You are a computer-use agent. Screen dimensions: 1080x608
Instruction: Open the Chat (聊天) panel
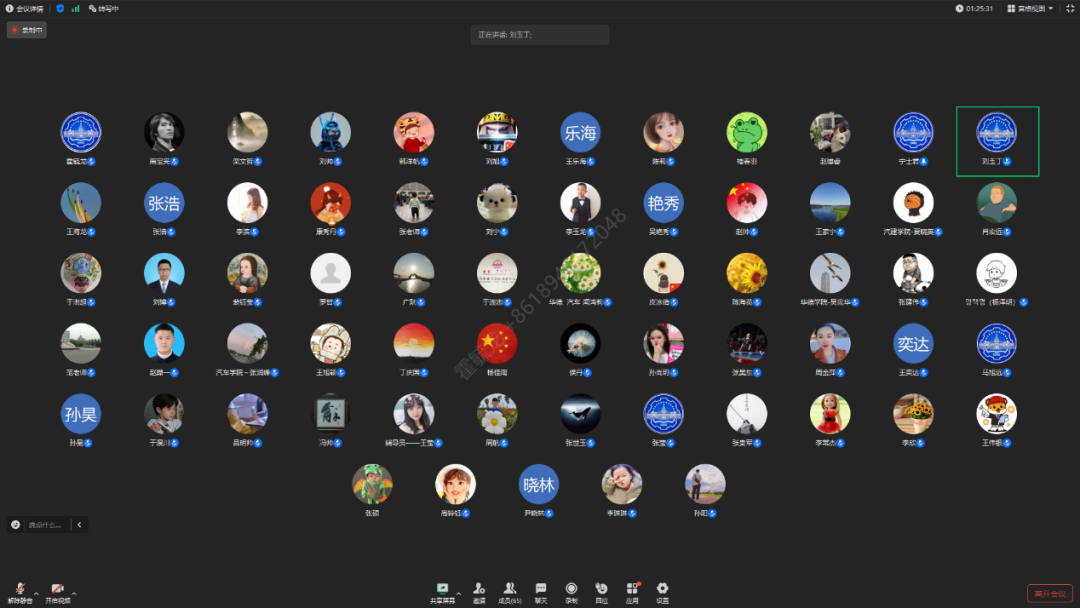541,590
